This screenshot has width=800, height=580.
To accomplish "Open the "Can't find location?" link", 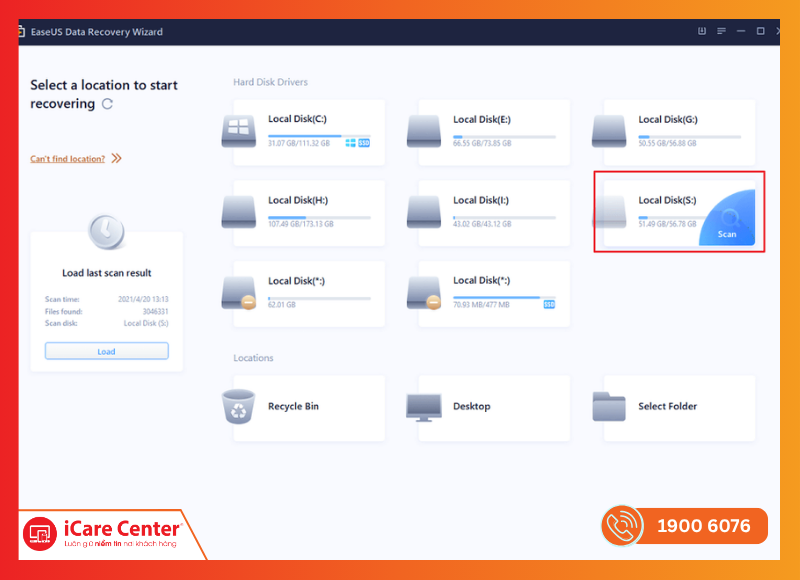I will (x=67, y=158).
